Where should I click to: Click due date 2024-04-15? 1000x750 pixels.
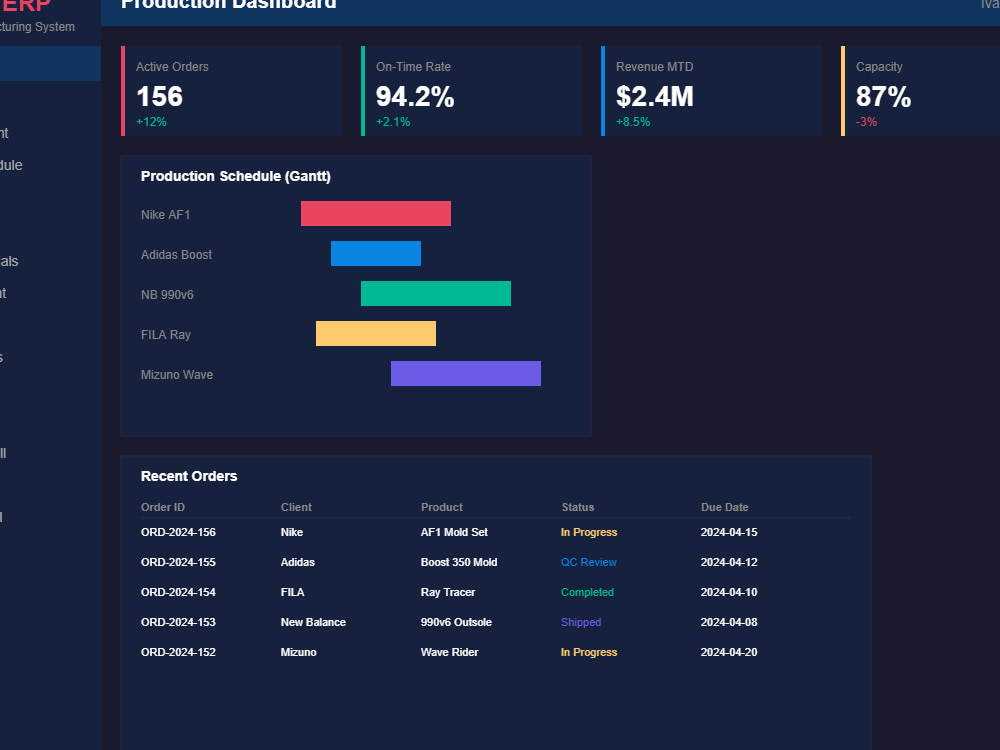coord(729,532)
